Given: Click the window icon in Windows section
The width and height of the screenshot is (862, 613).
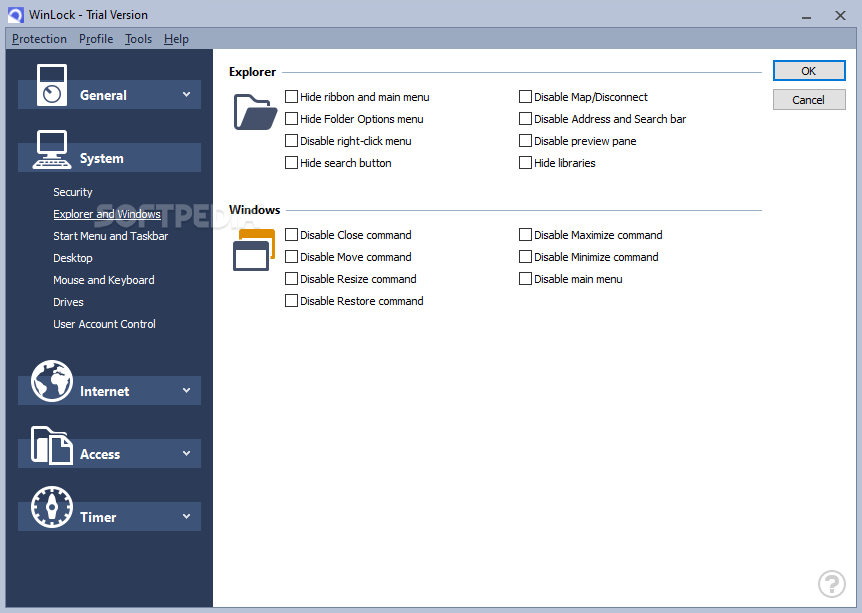Looking at the screenshot, I should 254,249.
